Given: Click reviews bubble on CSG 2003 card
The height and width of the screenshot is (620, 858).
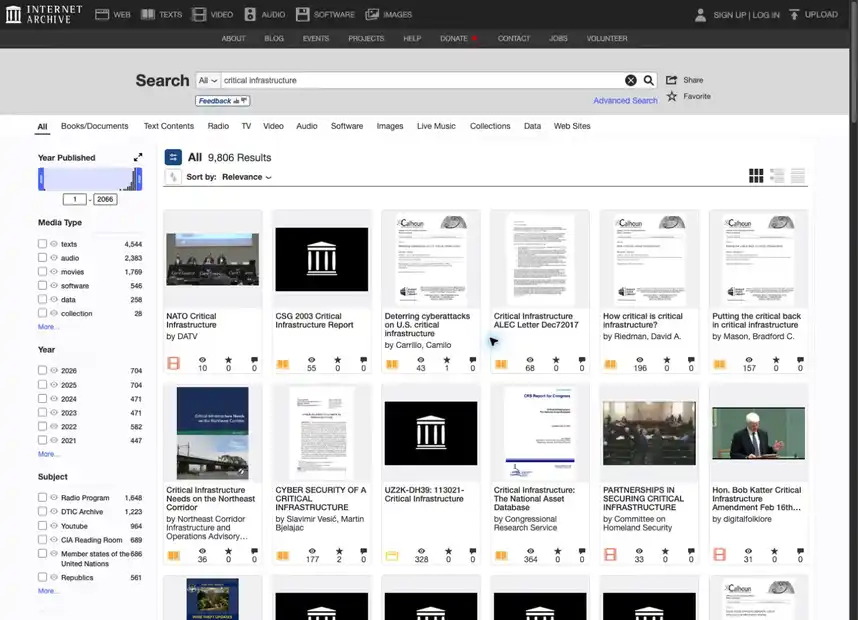Looking at the screenshot, I should coord(363,360).
